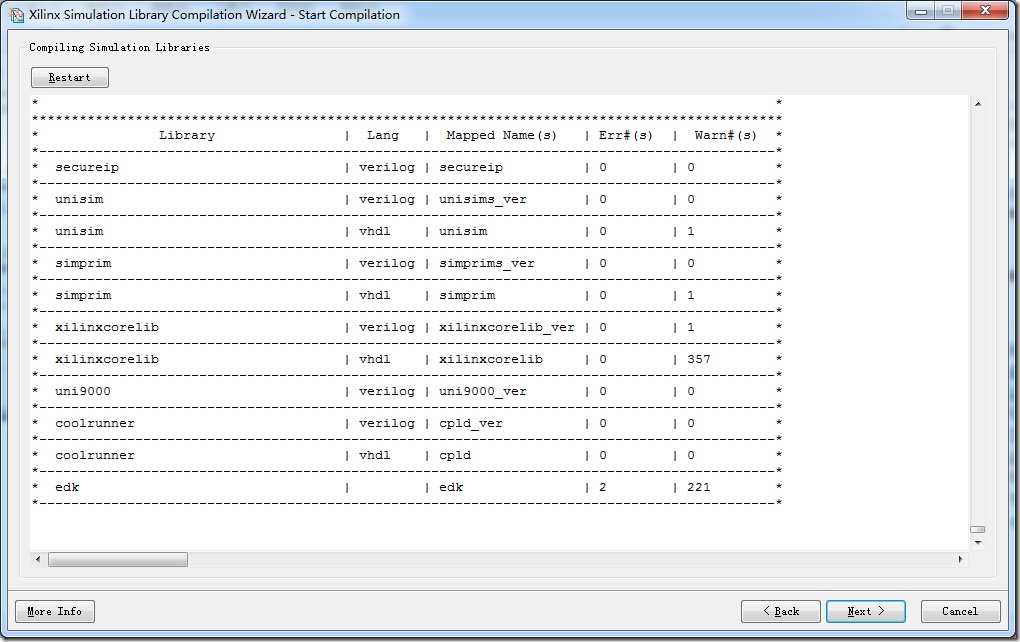1020x642 pixels.
Task: Minimize the wizard window
Action: [x=921, y=10]
